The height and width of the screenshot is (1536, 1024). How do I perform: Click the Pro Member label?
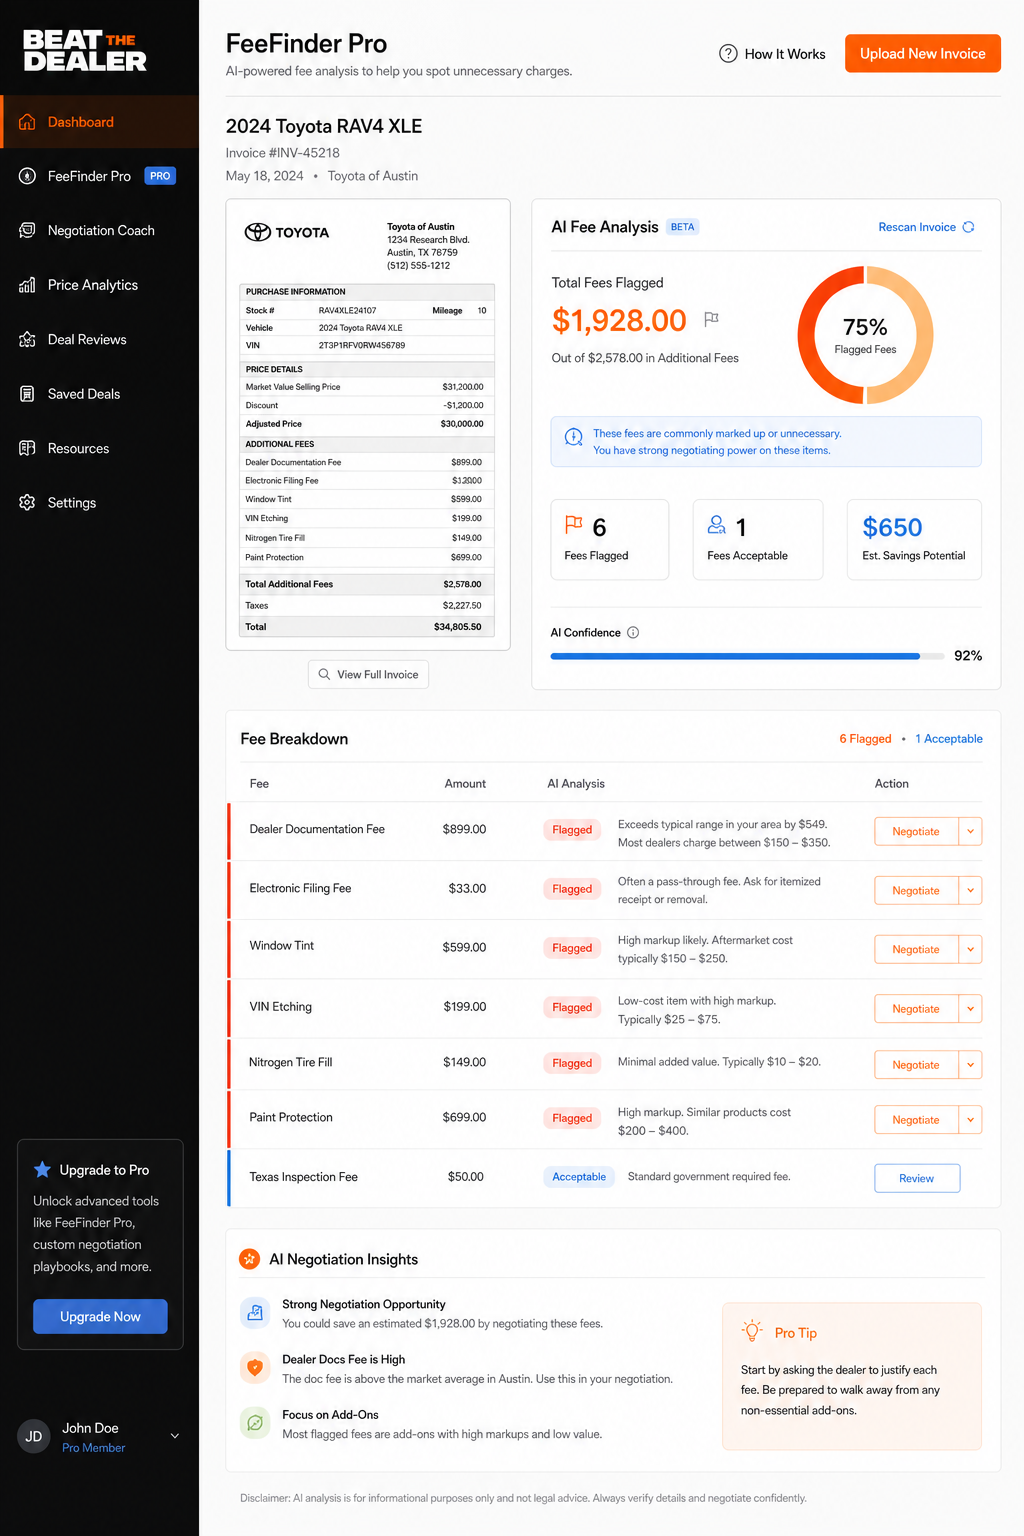click(x=94, y=1448)
